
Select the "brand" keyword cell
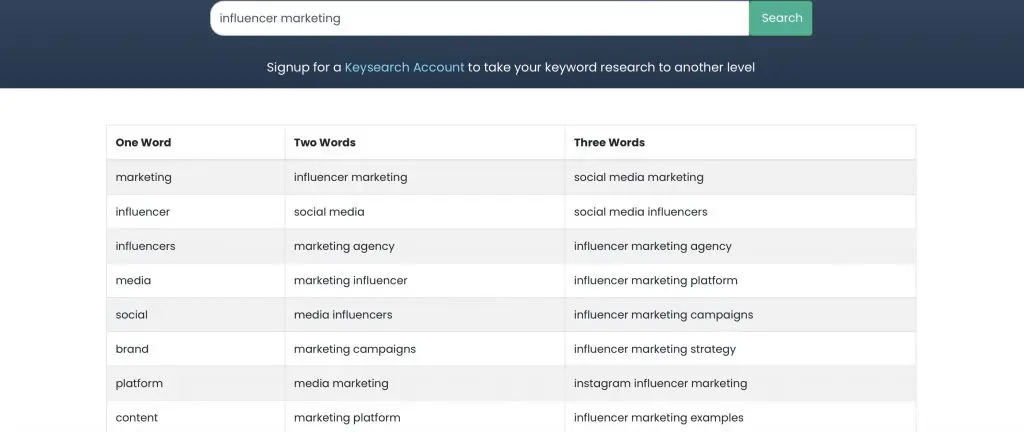pyautogui.click(x=132, y=349)
